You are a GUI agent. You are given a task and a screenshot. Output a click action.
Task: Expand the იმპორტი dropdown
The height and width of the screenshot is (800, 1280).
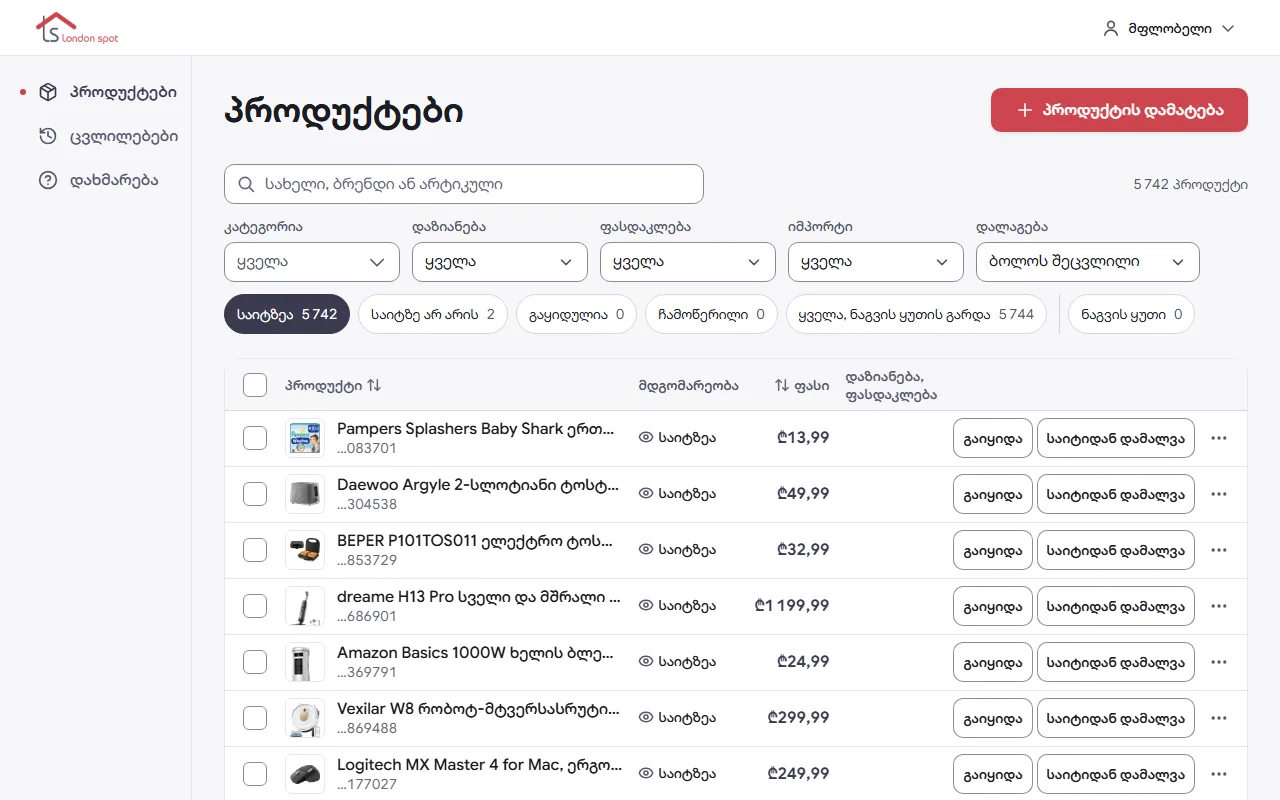pos(876,262)
